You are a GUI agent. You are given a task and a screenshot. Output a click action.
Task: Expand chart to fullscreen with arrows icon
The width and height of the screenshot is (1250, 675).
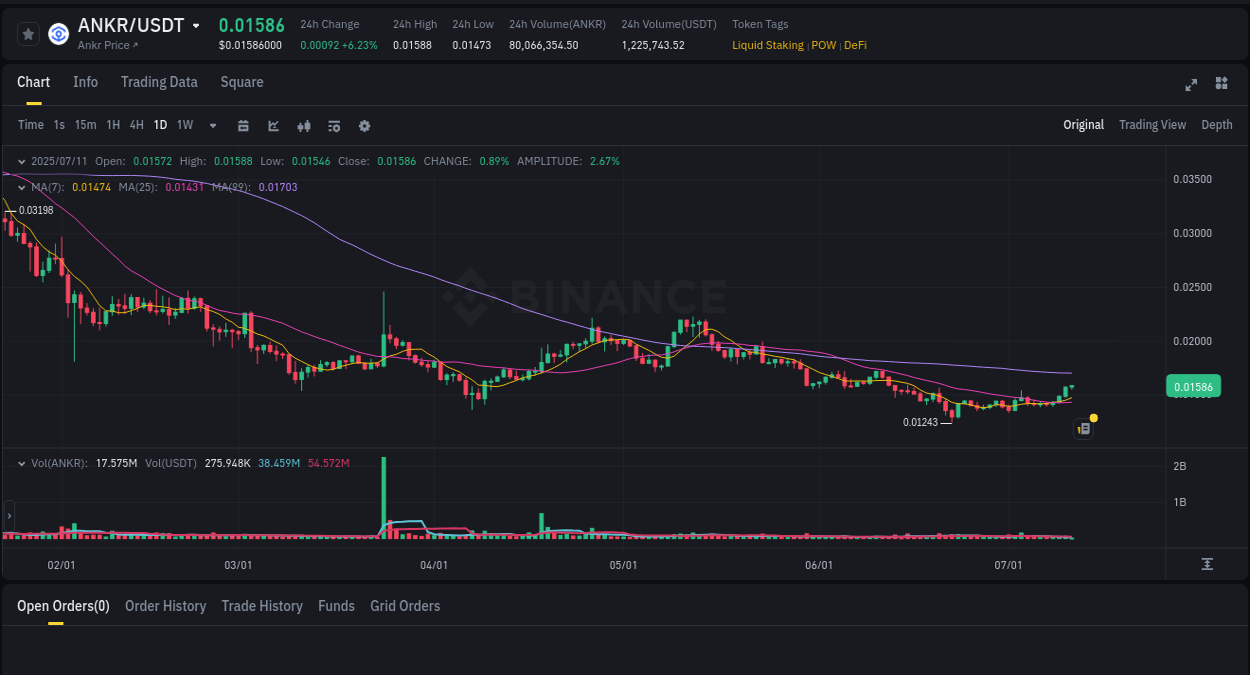[1191, 85]
